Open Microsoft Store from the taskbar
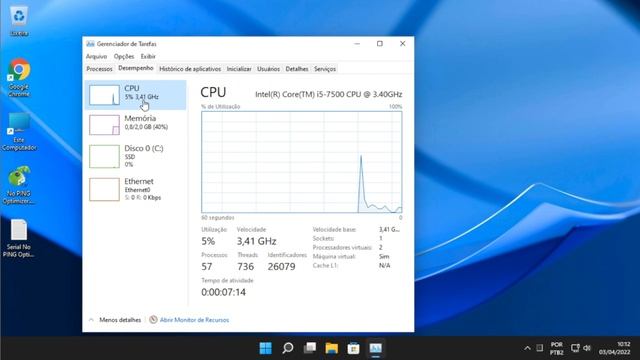 click(353, 348)
